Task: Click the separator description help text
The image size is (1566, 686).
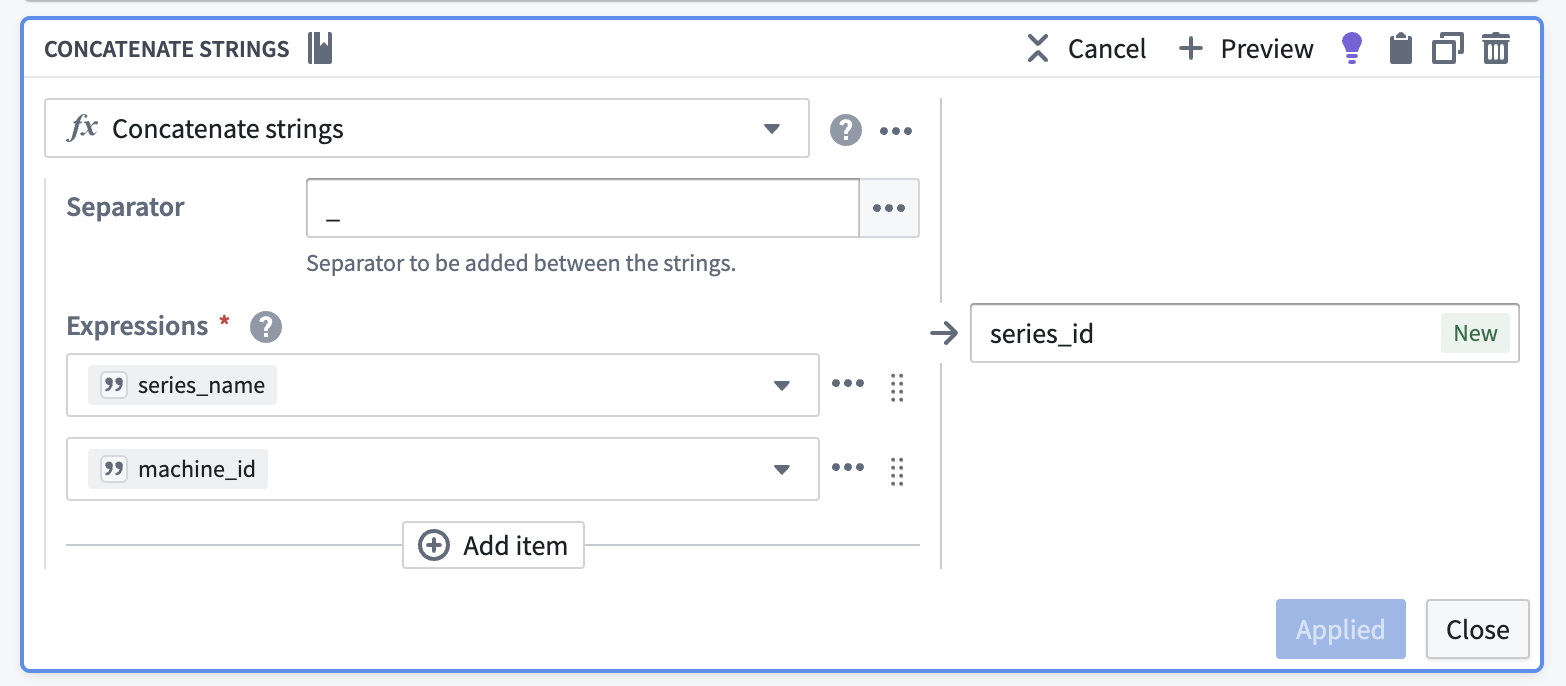Action: 521,264
